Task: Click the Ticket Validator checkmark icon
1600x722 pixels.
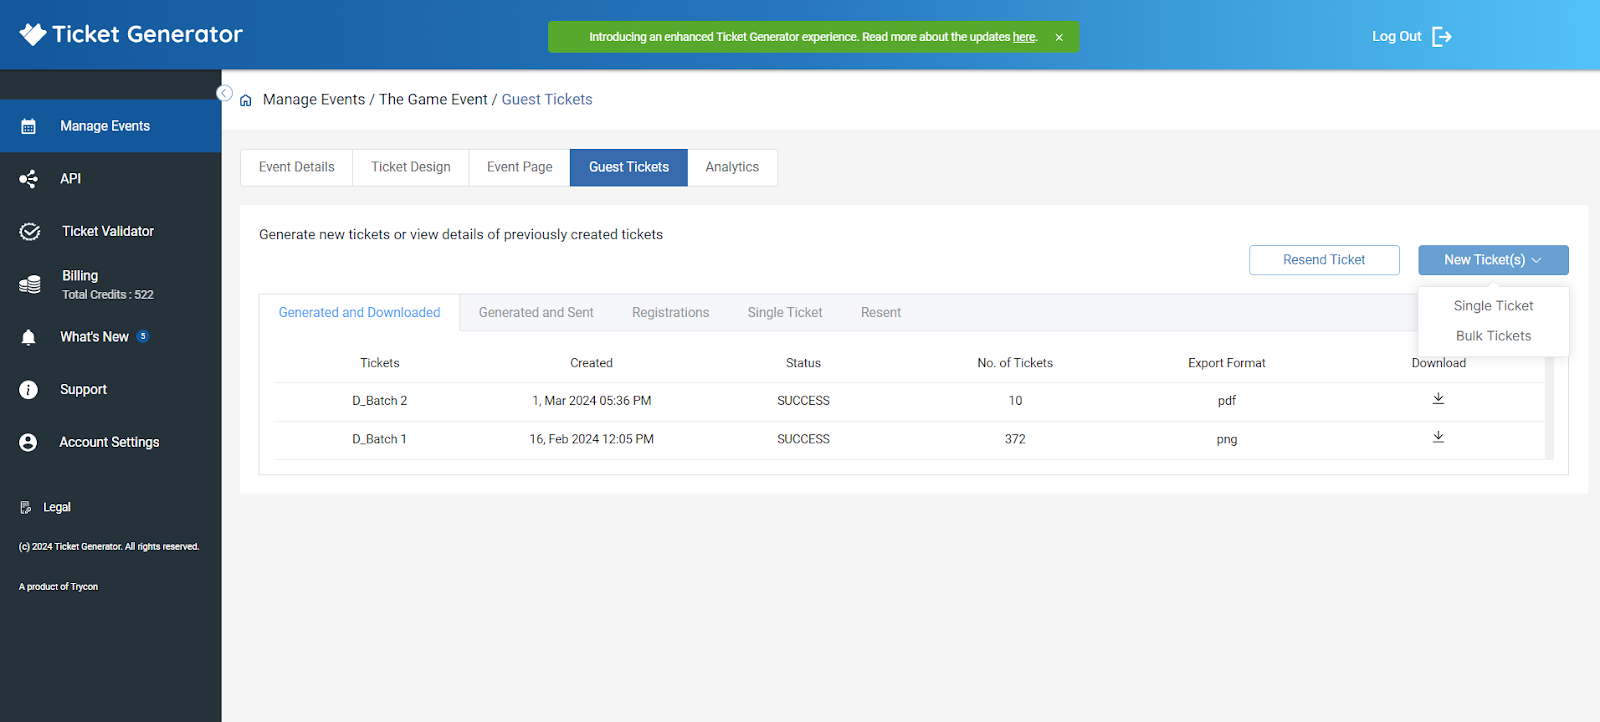Action: coord(30,232)
